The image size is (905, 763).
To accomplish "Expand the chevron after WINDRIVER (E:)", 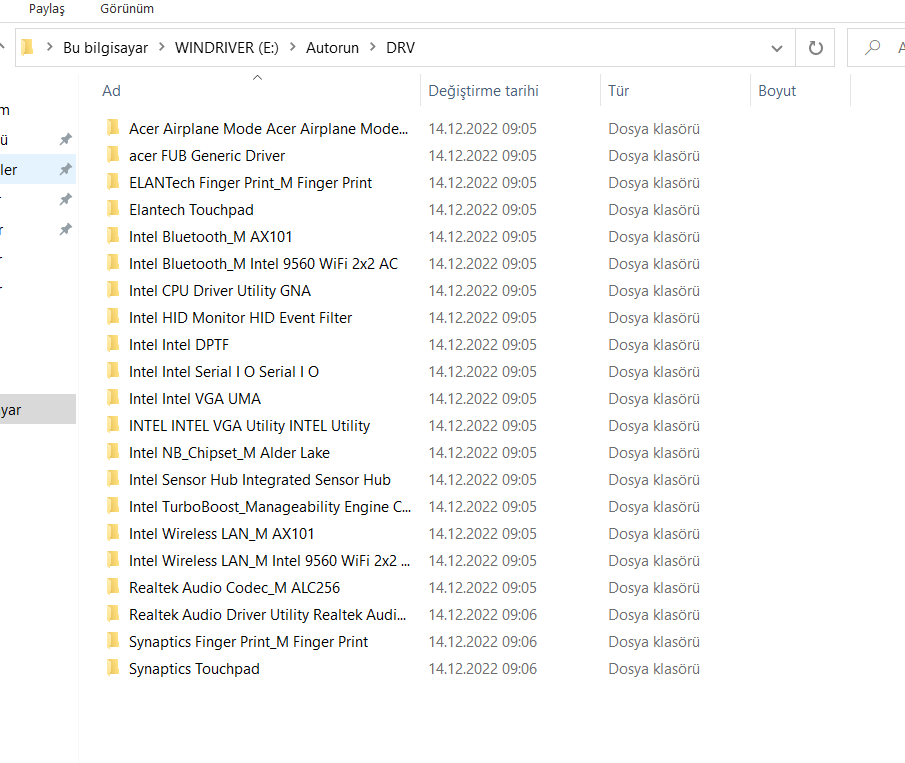I will click(x=293, y=47).
